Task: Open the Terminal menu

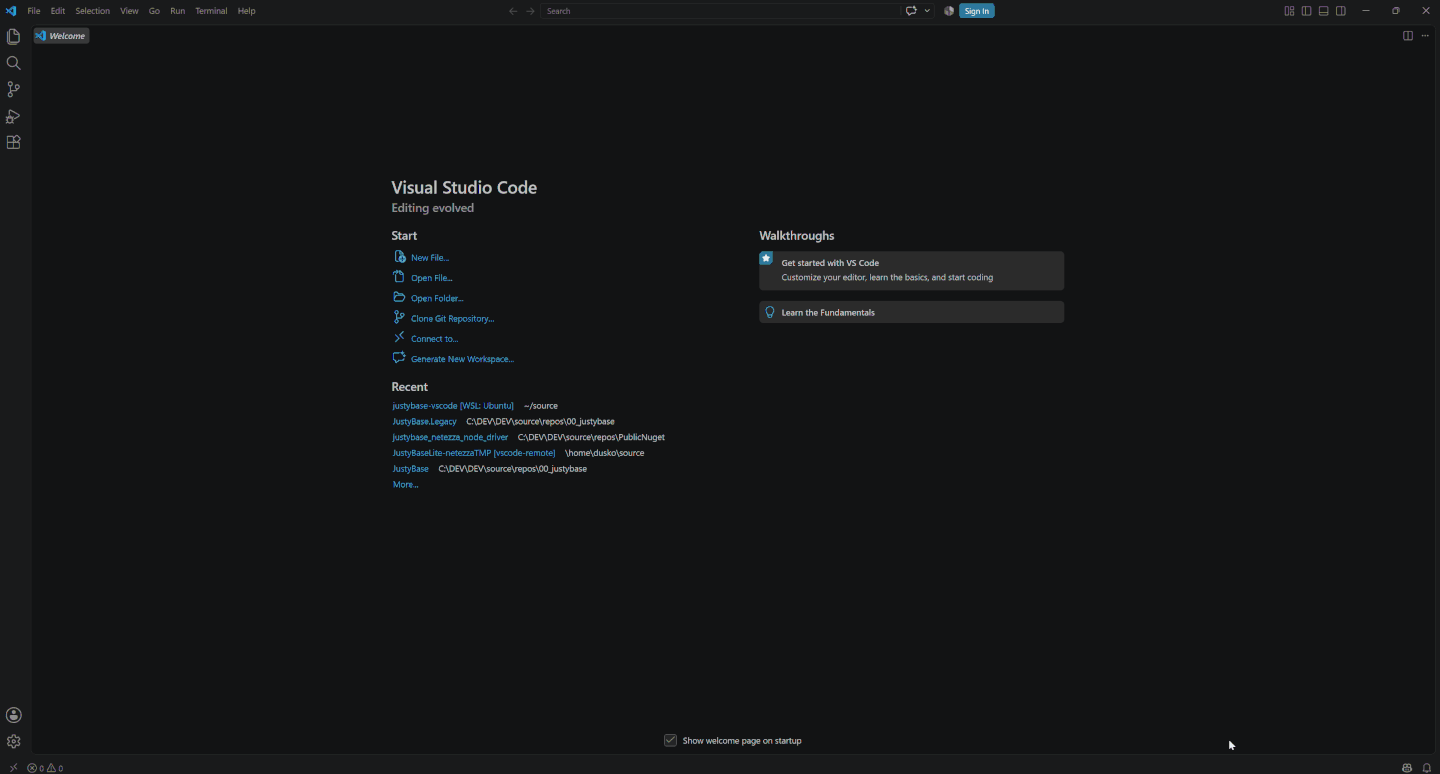Action: 211,11
